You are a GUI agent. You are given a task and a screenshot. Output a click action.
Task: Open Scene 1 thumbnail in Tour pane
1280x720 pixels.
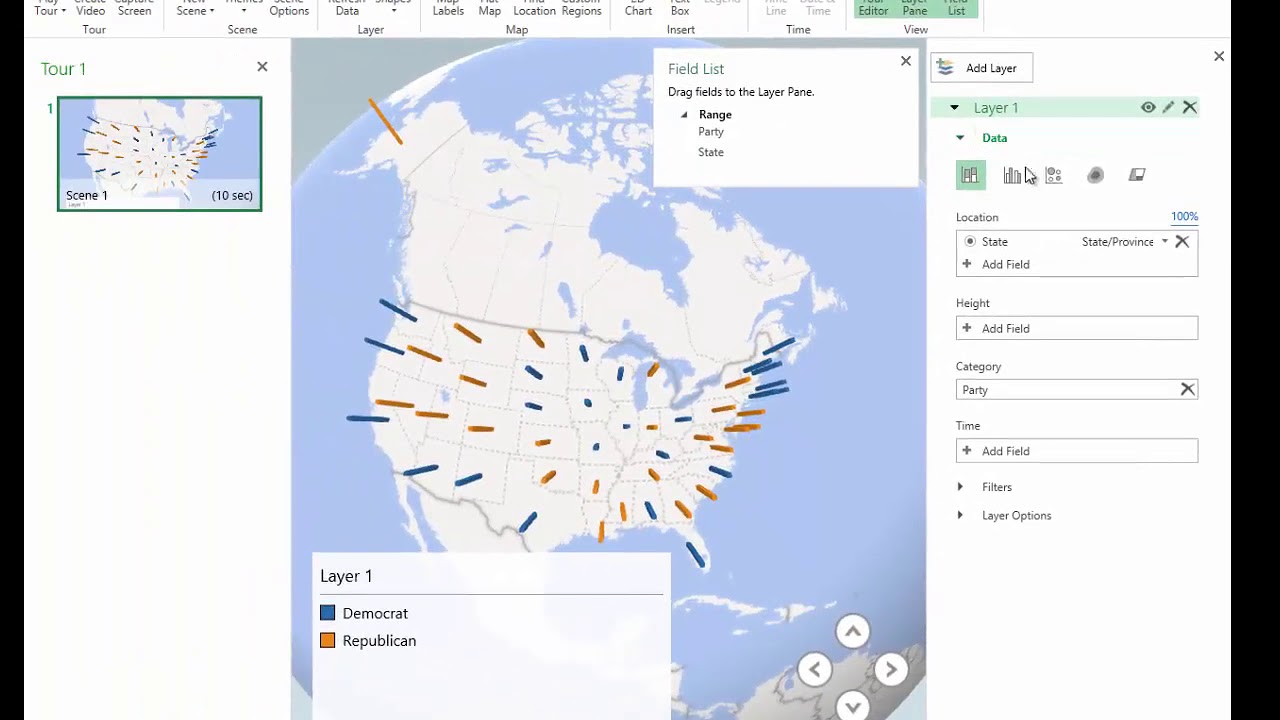[160, 153]
